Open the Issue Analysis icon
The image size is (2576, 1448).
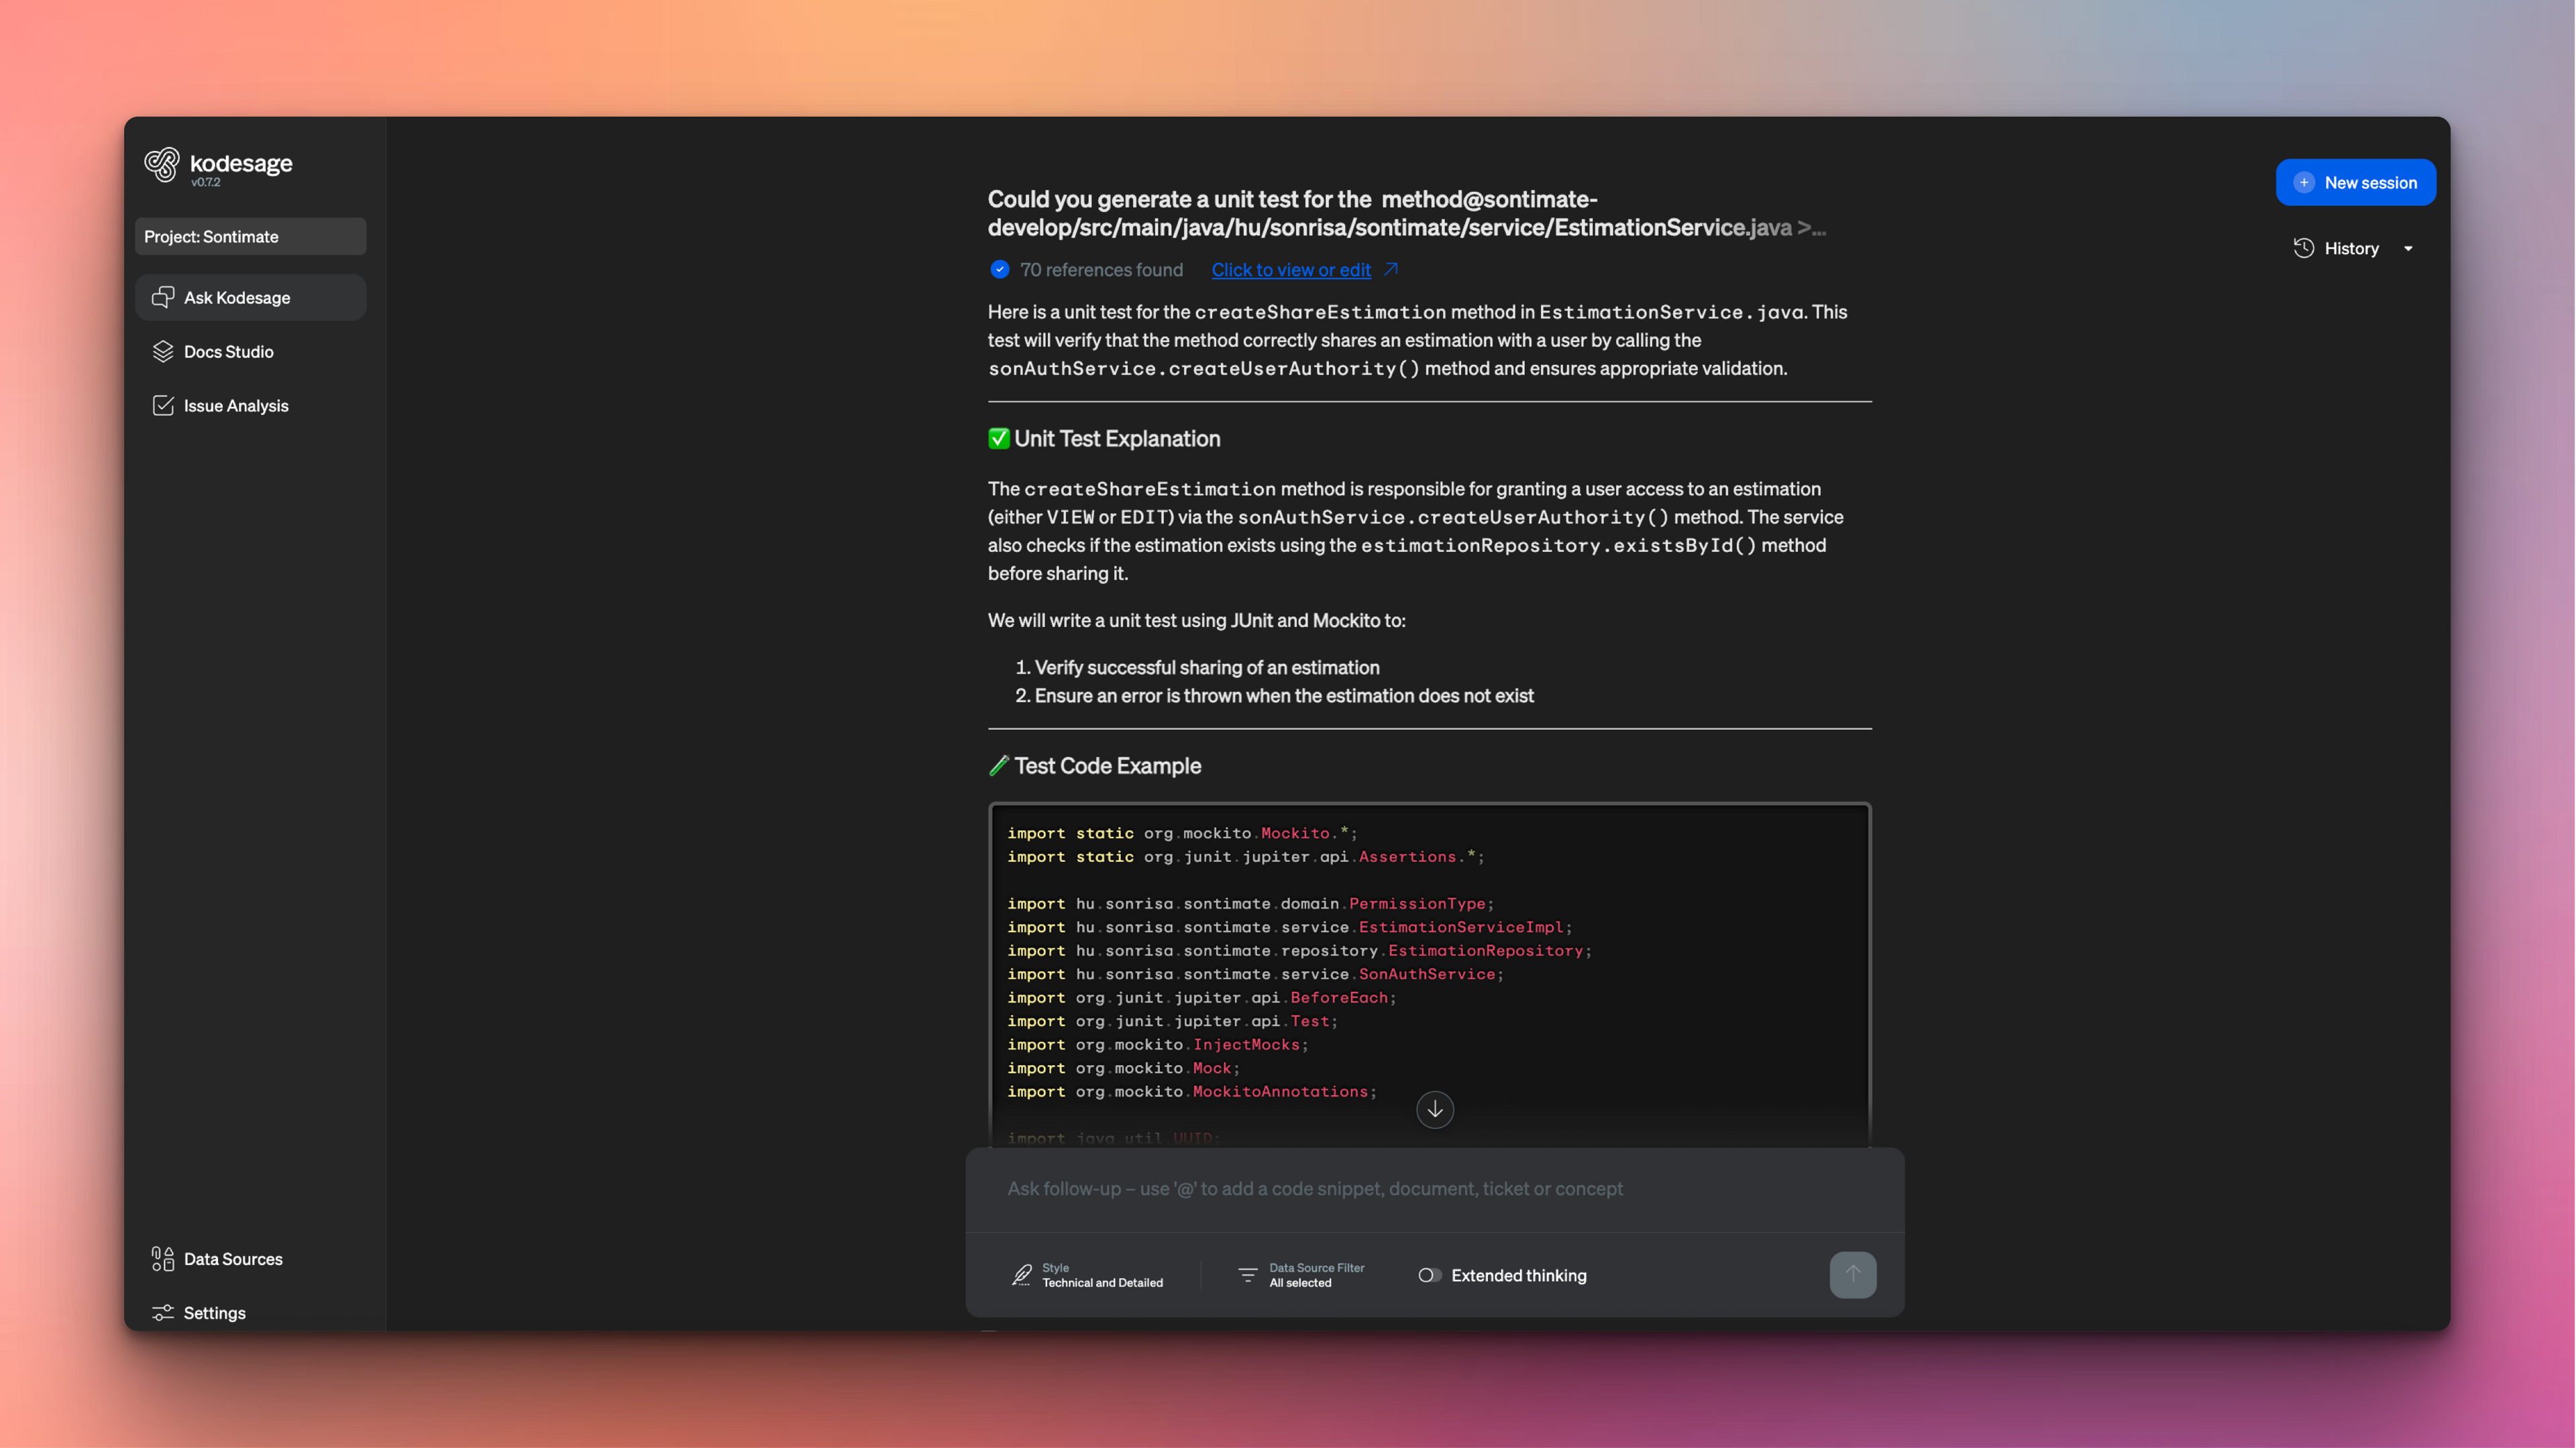(x=162, y=405)
